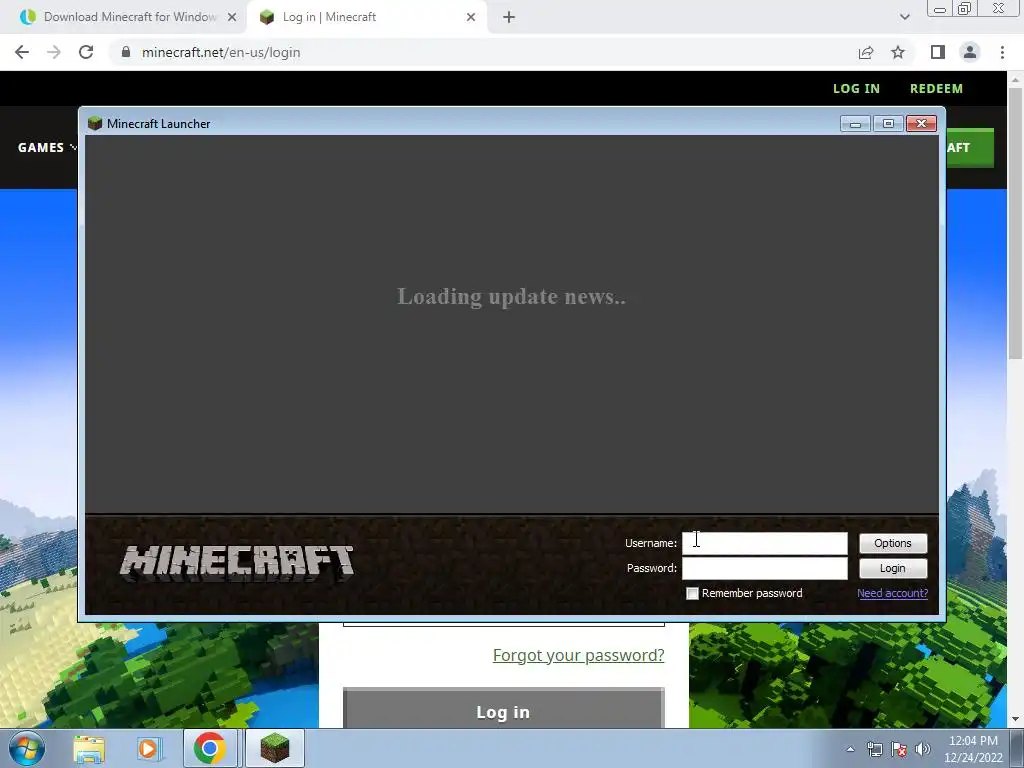Open the Need account? link
This screenshot has width=1024, height=768.
pos(892,593)
